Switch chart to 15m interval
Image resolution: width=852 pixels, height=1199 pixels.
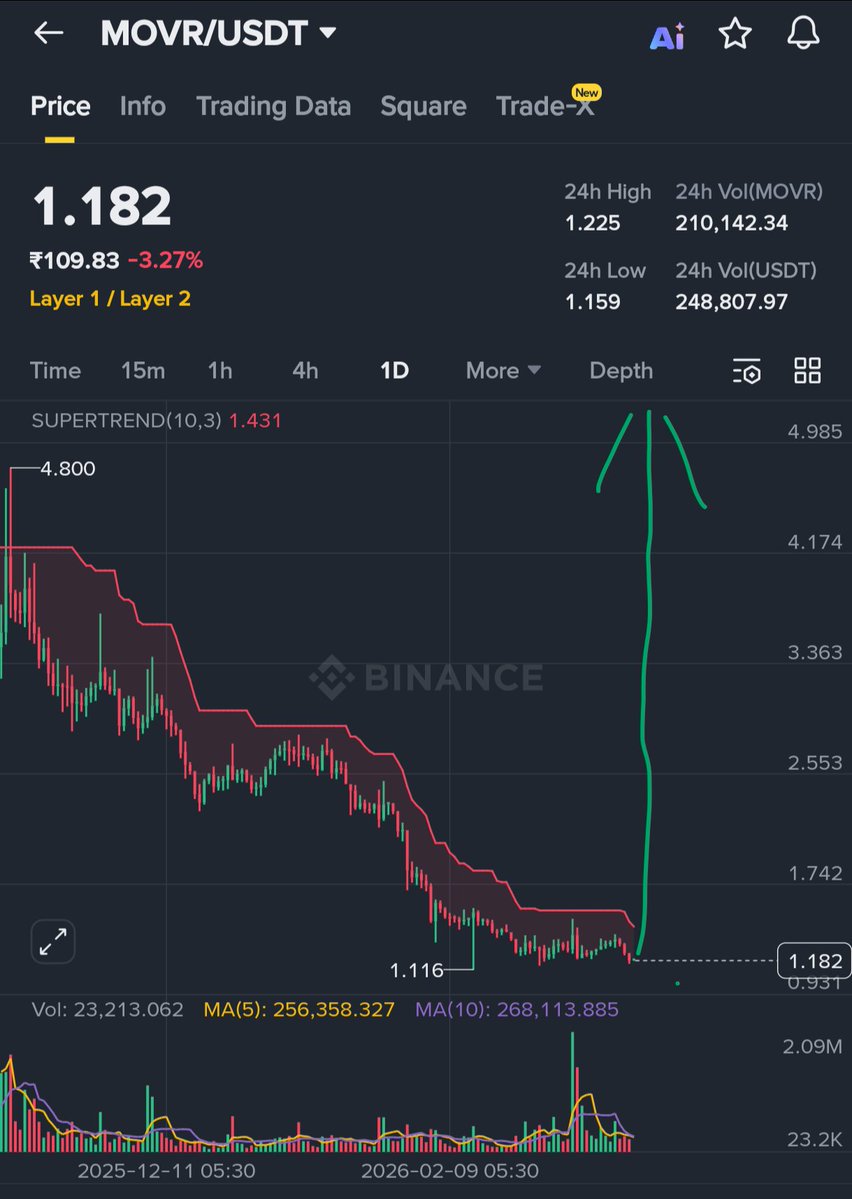[143, 371]
